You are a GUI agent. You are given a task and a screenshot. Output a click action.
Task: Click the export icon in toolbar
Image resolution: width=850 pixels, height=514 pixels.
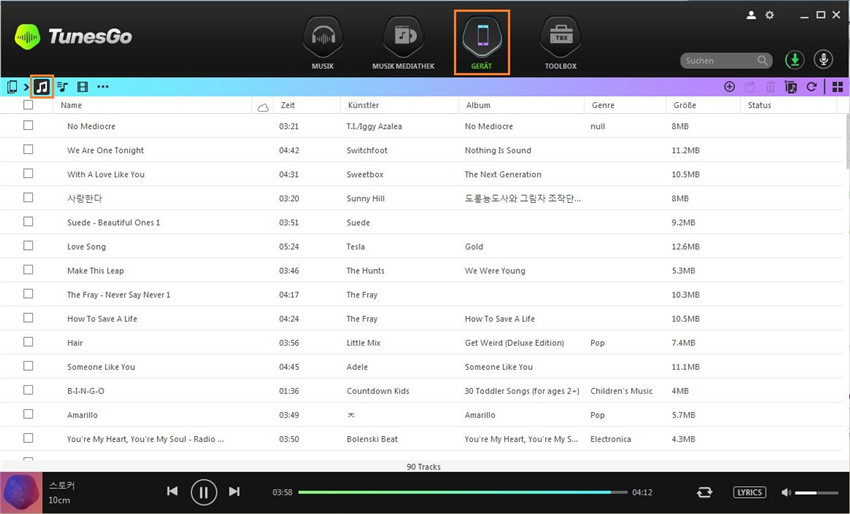(x=750, y=87)
